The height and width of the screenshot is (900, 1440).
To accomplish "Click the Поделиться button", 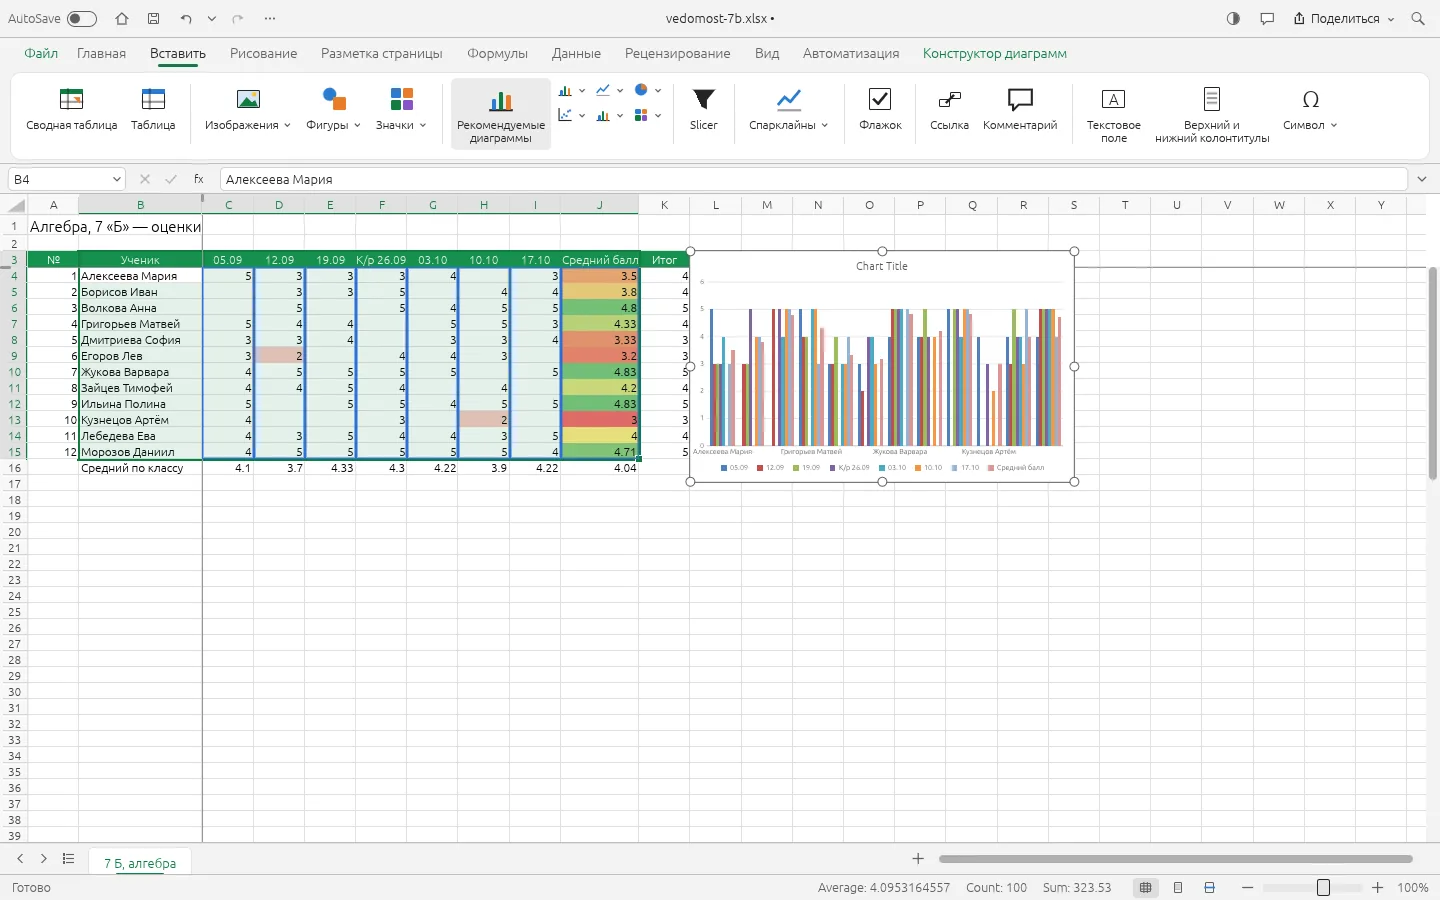I will pos(1343,19).
